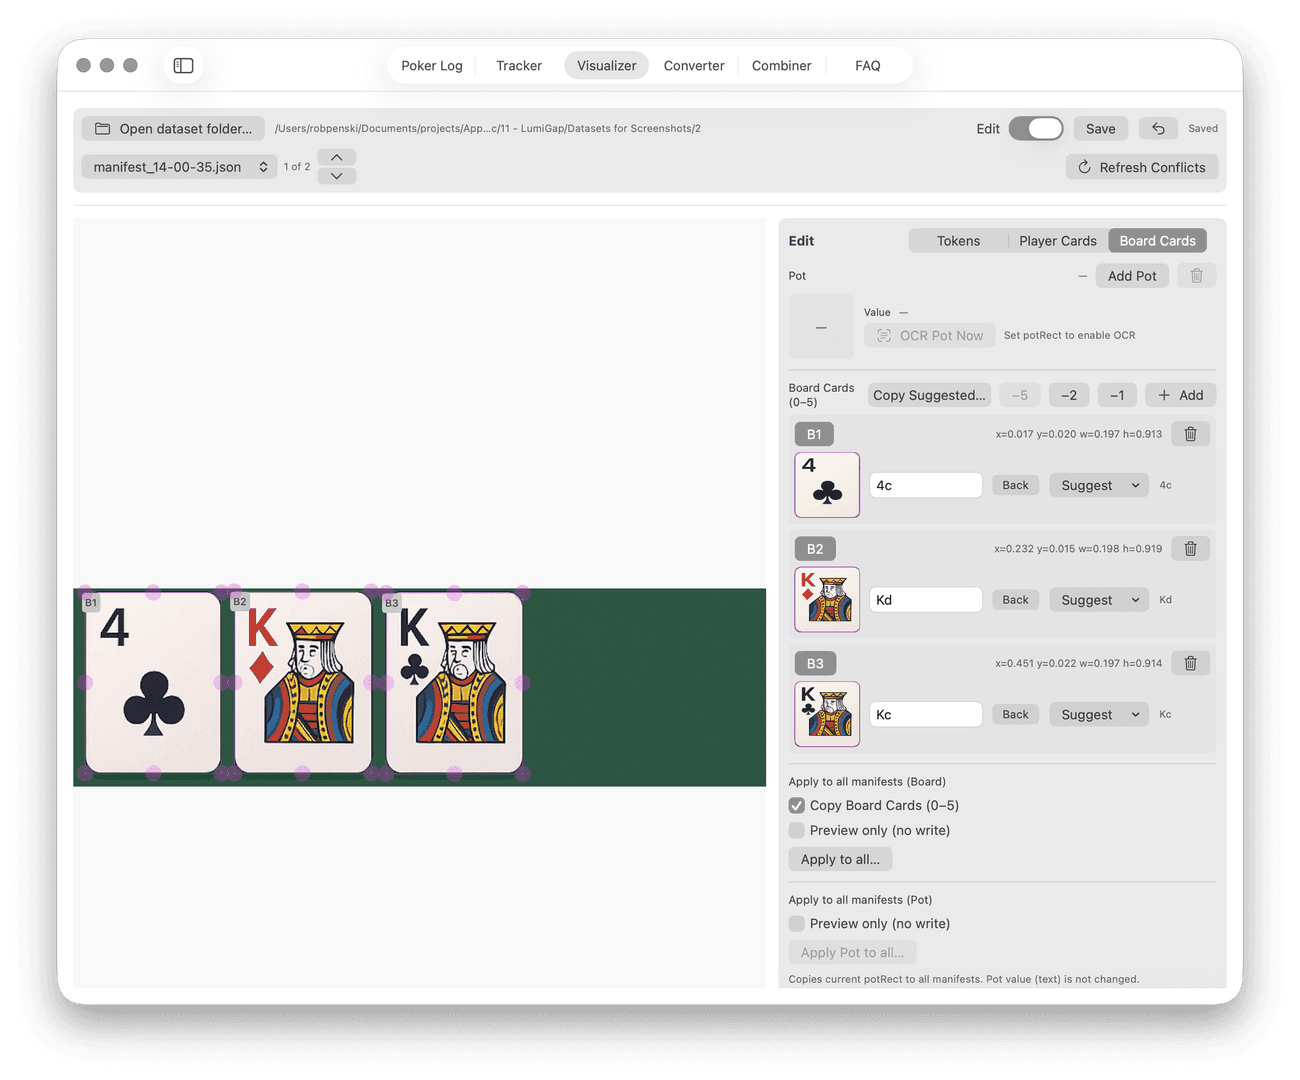Click Apply Pot to all... button
This screenshot has width=1300, height=1080.
pyautogui.click(x=852, y=953)
